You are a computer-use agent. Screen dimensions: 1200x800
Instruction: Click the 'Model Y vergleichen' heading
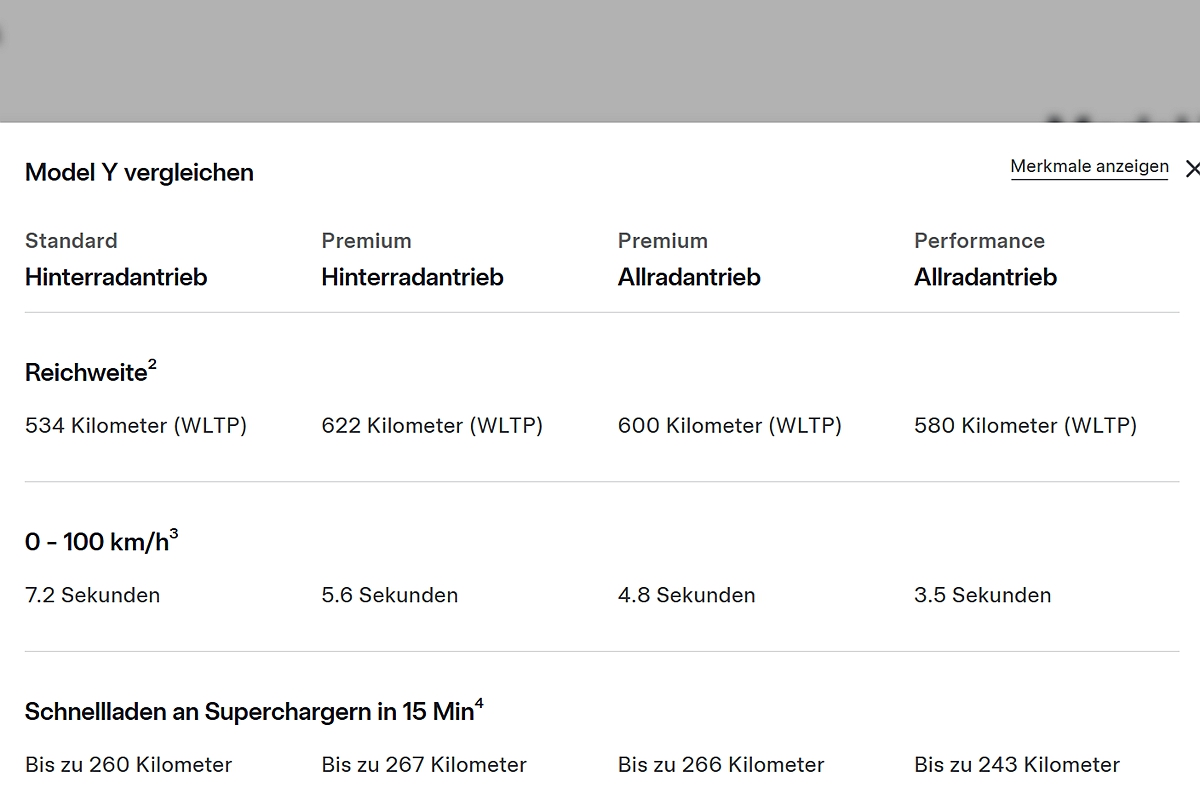pyautogui.click(x=139, y=172)
